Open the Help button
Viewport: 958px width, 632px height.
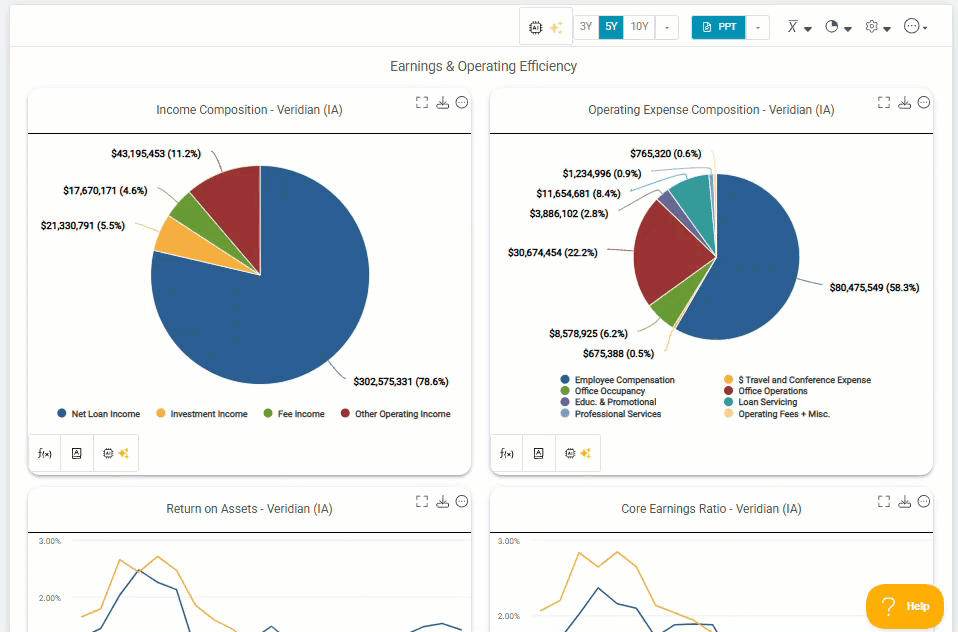(905, 606)
